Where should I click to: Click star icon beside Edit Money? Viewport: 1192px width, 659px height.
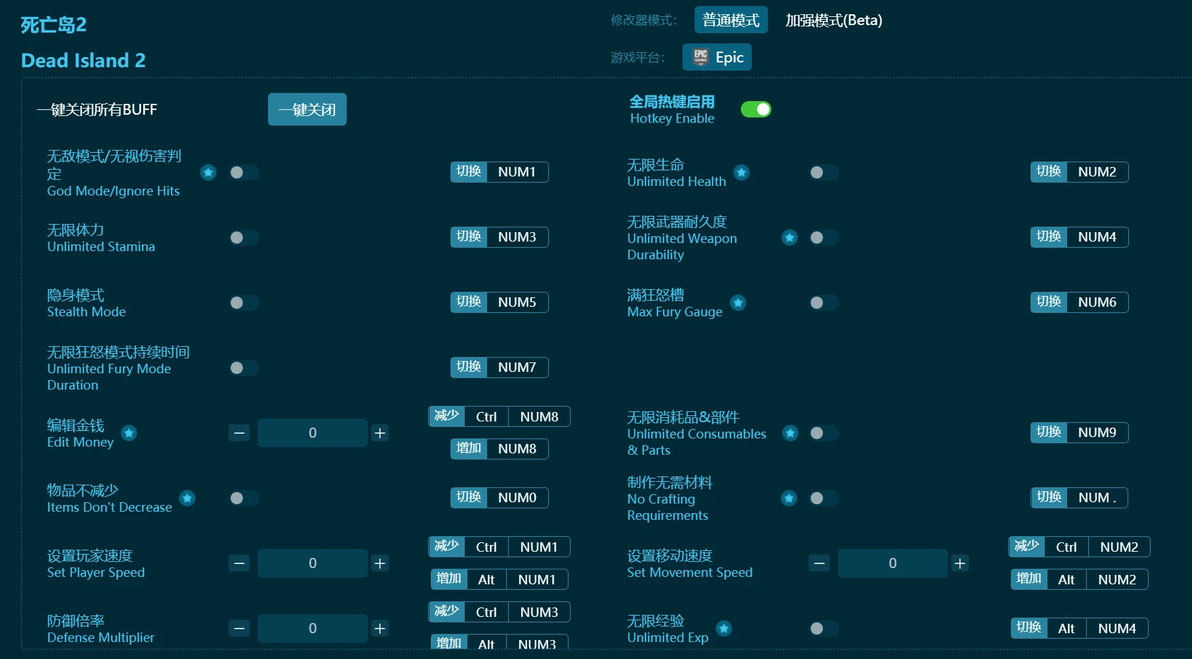(x=129, y=433)
